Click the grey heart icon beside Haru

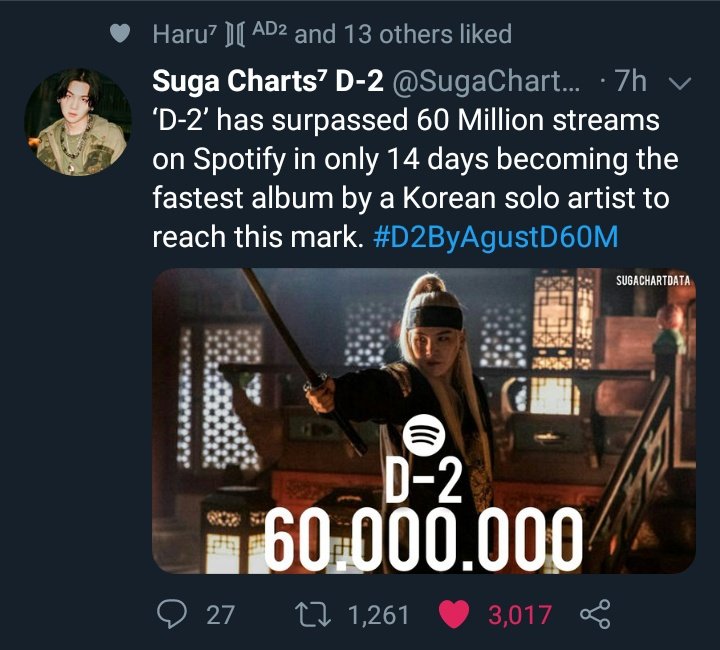(x=120, y=34)
